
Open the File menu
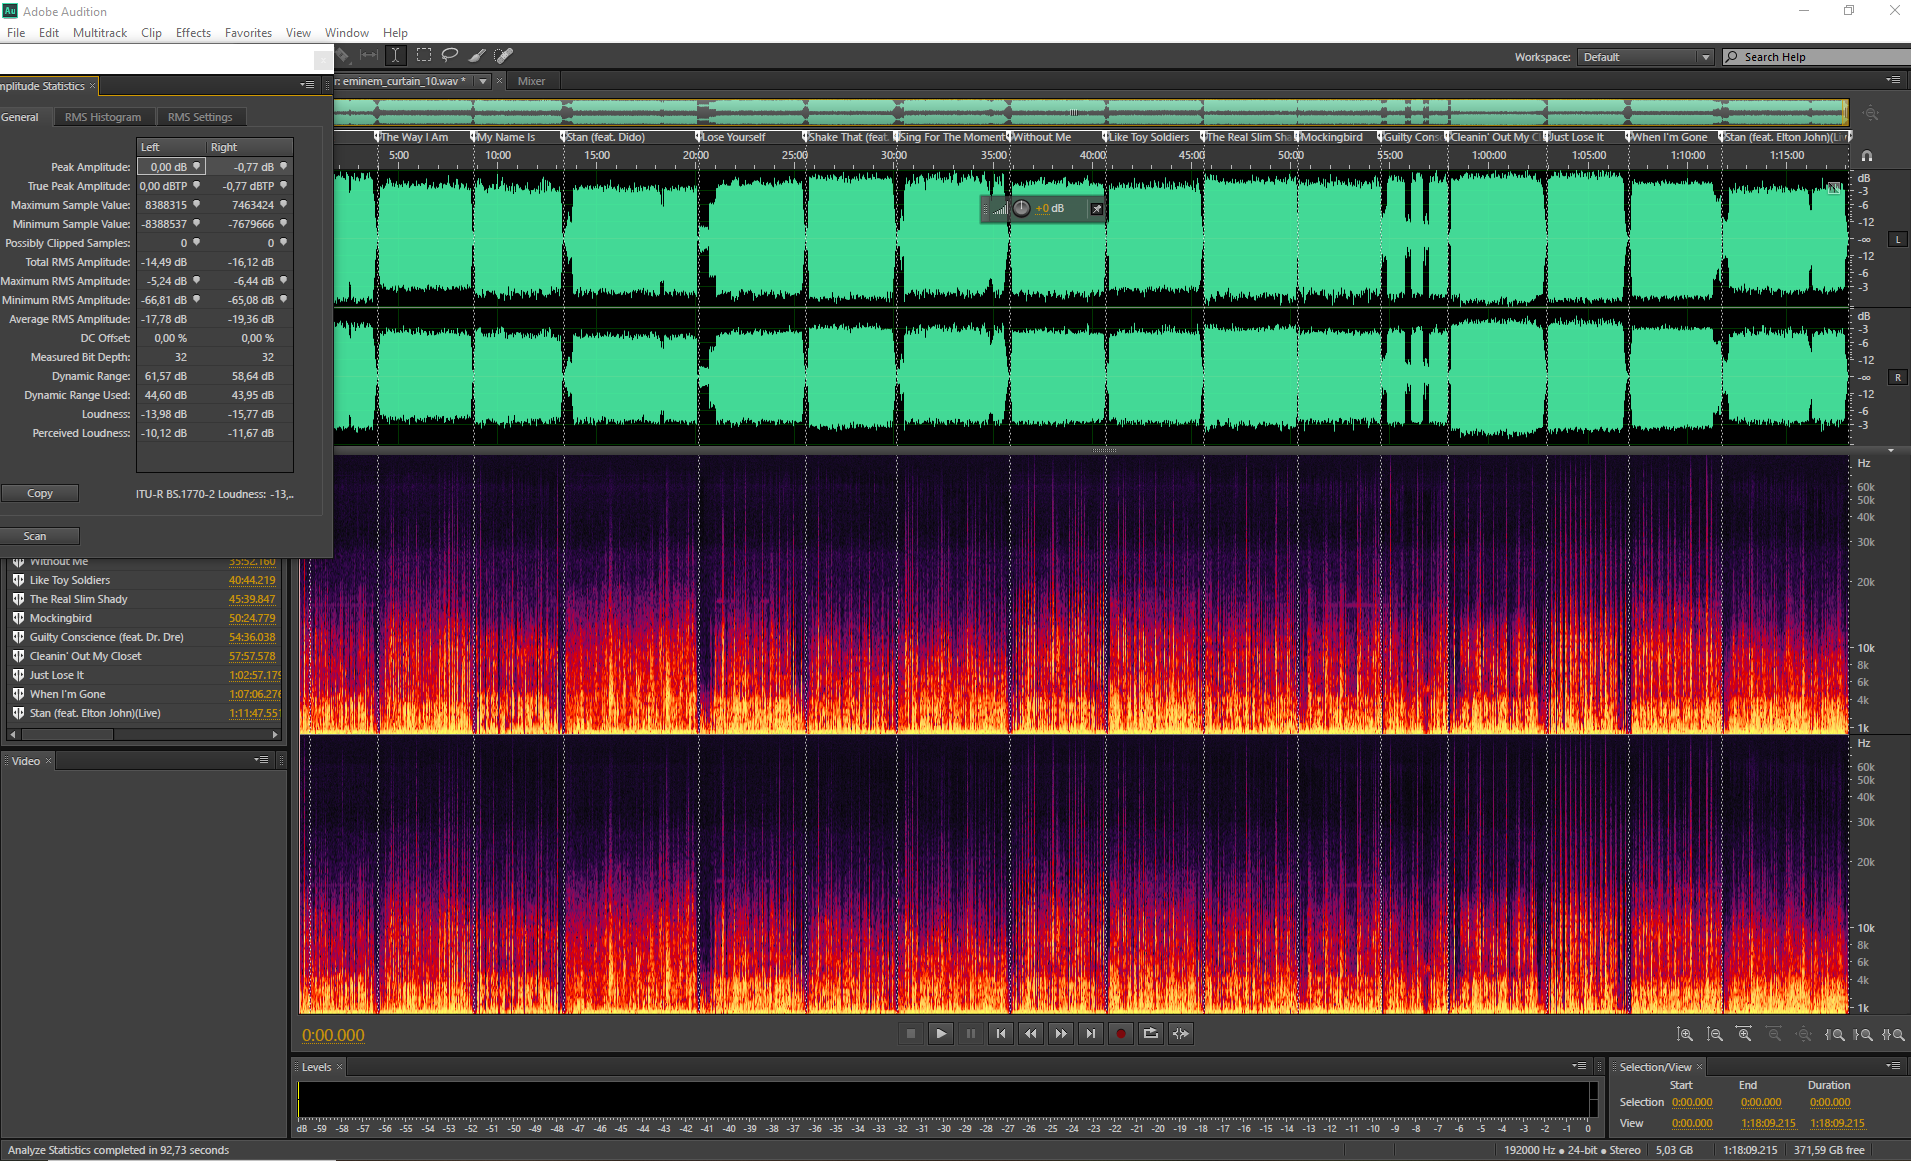[16, 33]
